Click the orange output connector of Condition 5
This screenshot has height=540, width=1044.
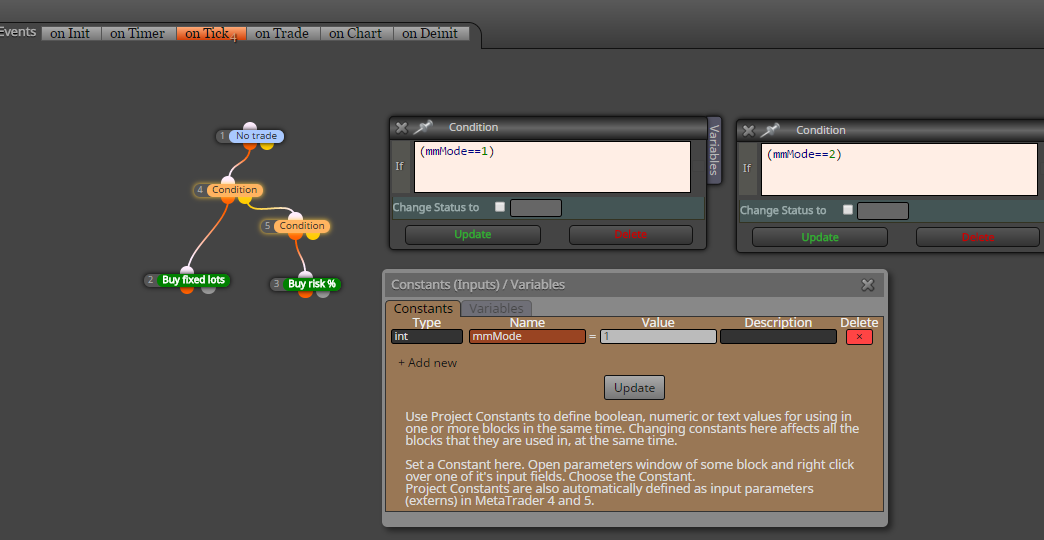click(295, 234)
